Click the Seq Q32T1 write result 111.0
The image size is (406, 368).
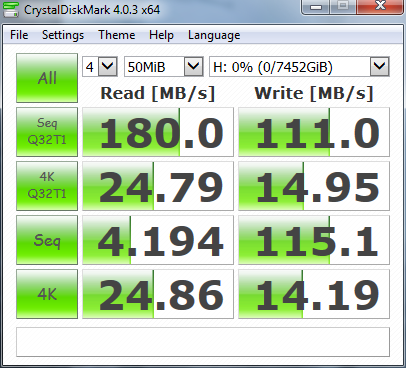click(314, 132)
